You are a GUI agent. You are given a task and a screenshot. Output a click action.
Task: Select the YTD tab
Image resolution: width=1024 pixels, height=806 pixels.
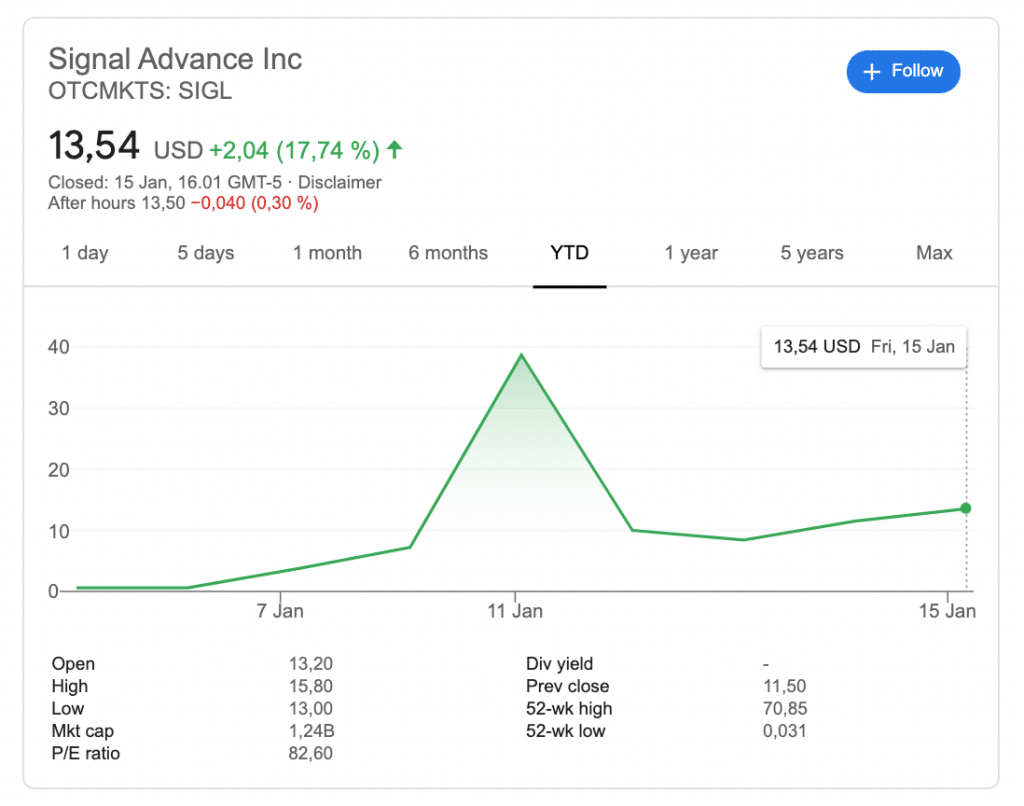tap(570, 253)
